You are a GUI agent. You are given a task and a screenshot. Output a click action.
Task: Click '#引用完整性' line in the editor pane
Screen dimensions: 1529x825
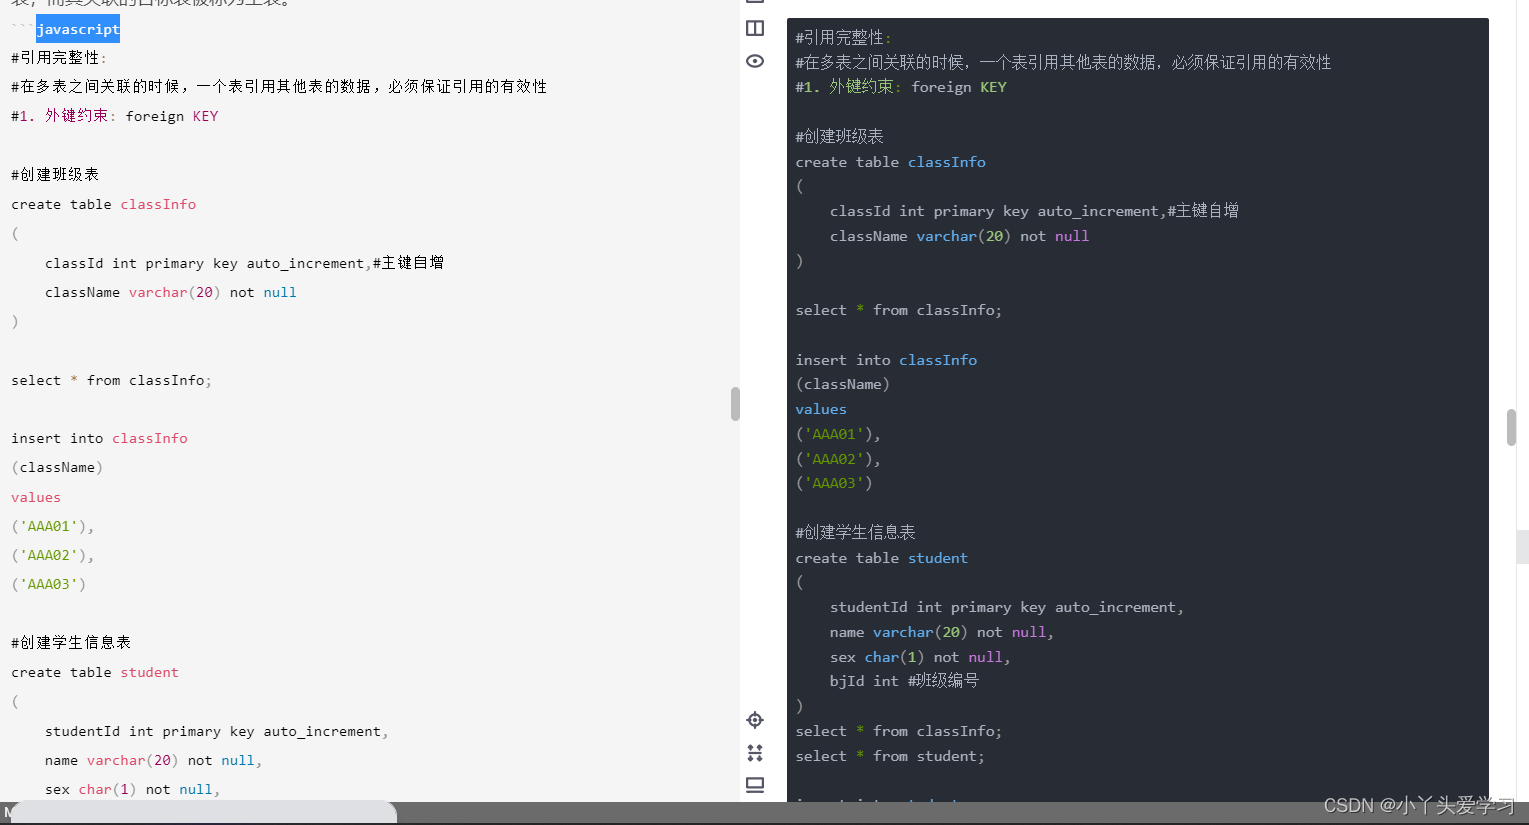click(x=59, y=58)
